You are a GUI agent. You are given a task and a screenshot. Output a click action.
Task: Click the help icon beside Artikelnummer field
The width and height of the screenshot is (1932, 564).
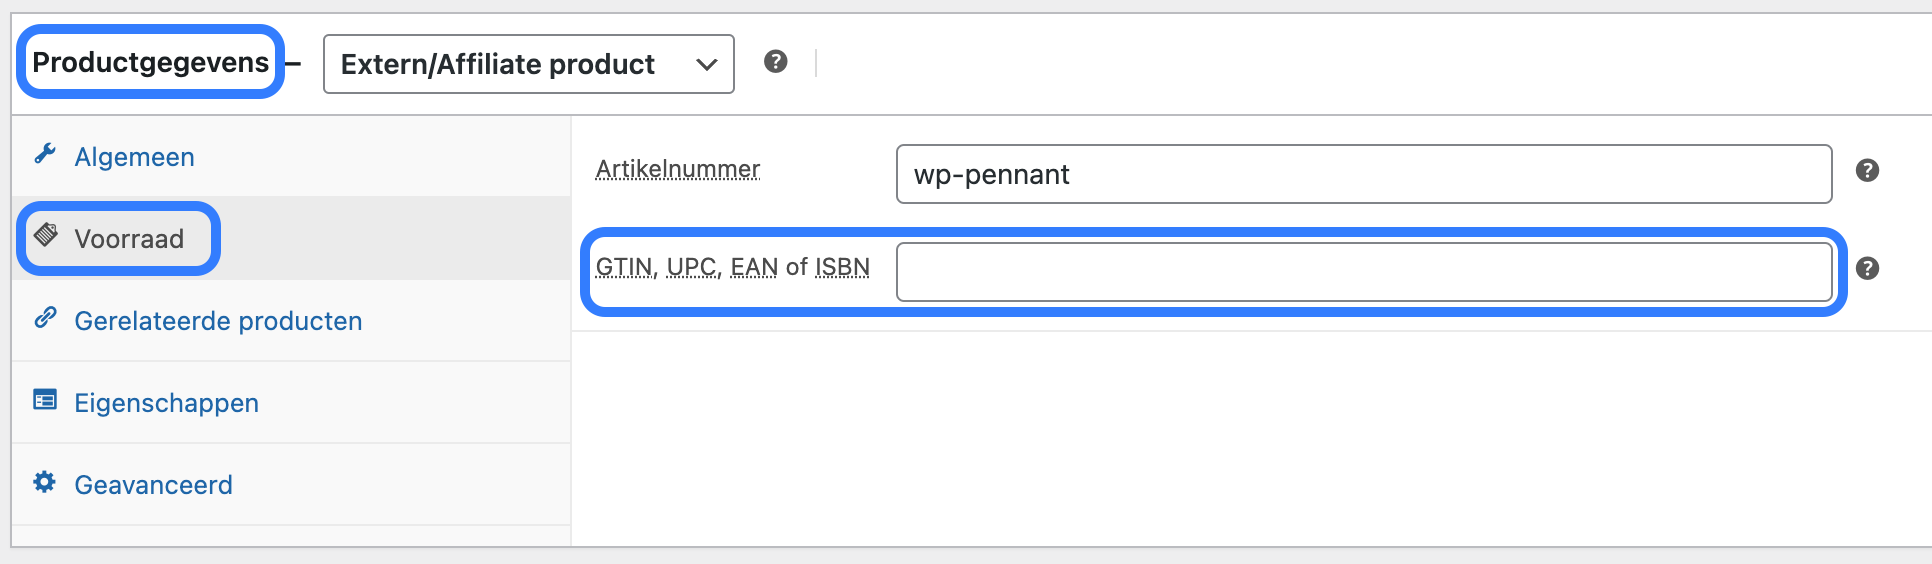tap(1867, 170)
